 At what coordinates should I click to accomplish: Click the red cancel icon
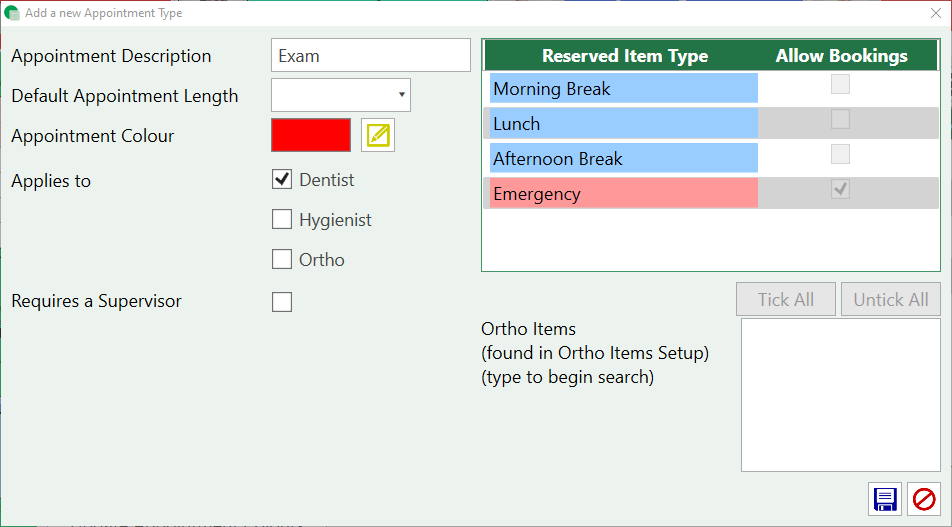923,499
